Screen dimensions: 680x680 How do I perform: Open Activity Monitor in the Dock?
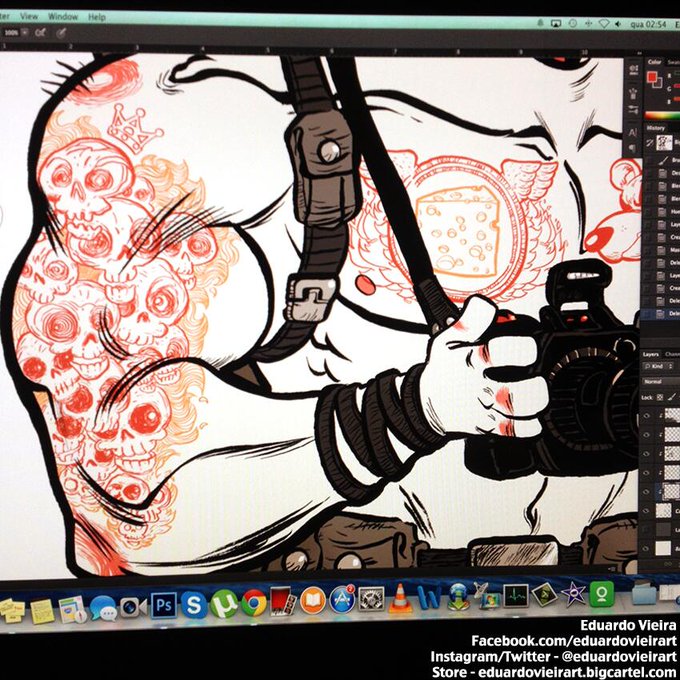[516, 595]
